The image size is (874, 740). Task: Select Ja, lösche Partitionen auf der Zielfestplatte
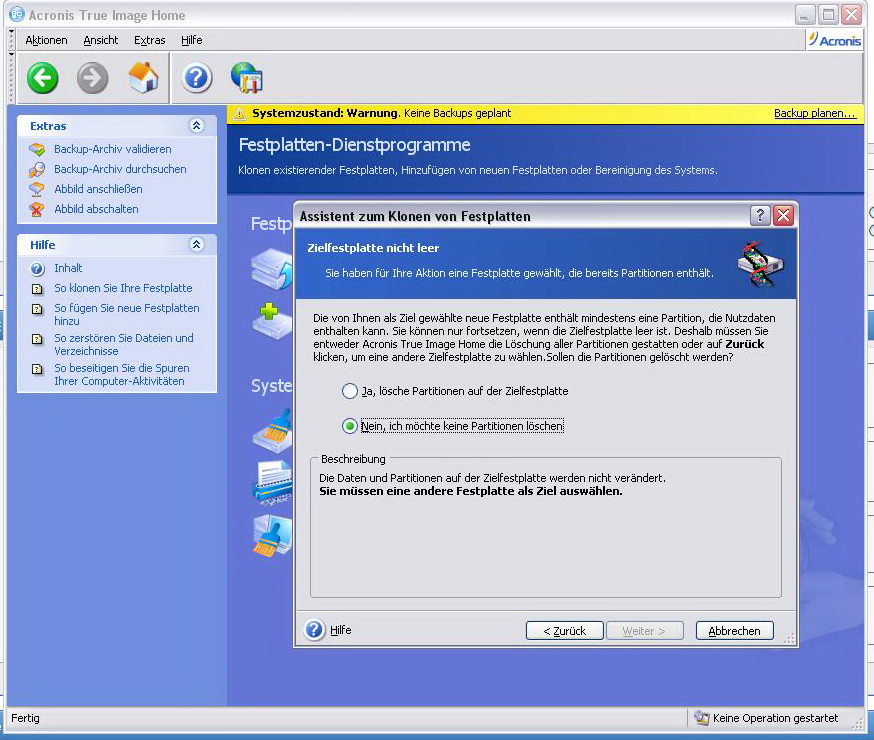pos(349,391)
